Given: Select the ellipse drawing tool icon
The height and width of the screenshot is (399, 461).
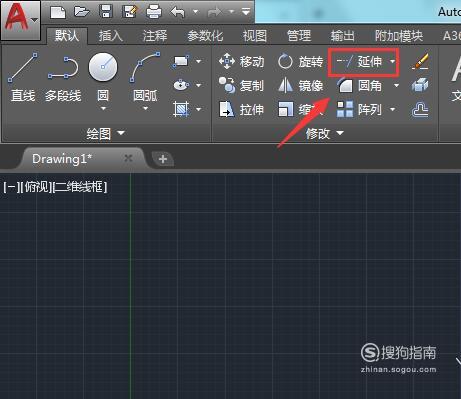Looking at the screenshot, I should click(x=181, y=85).
